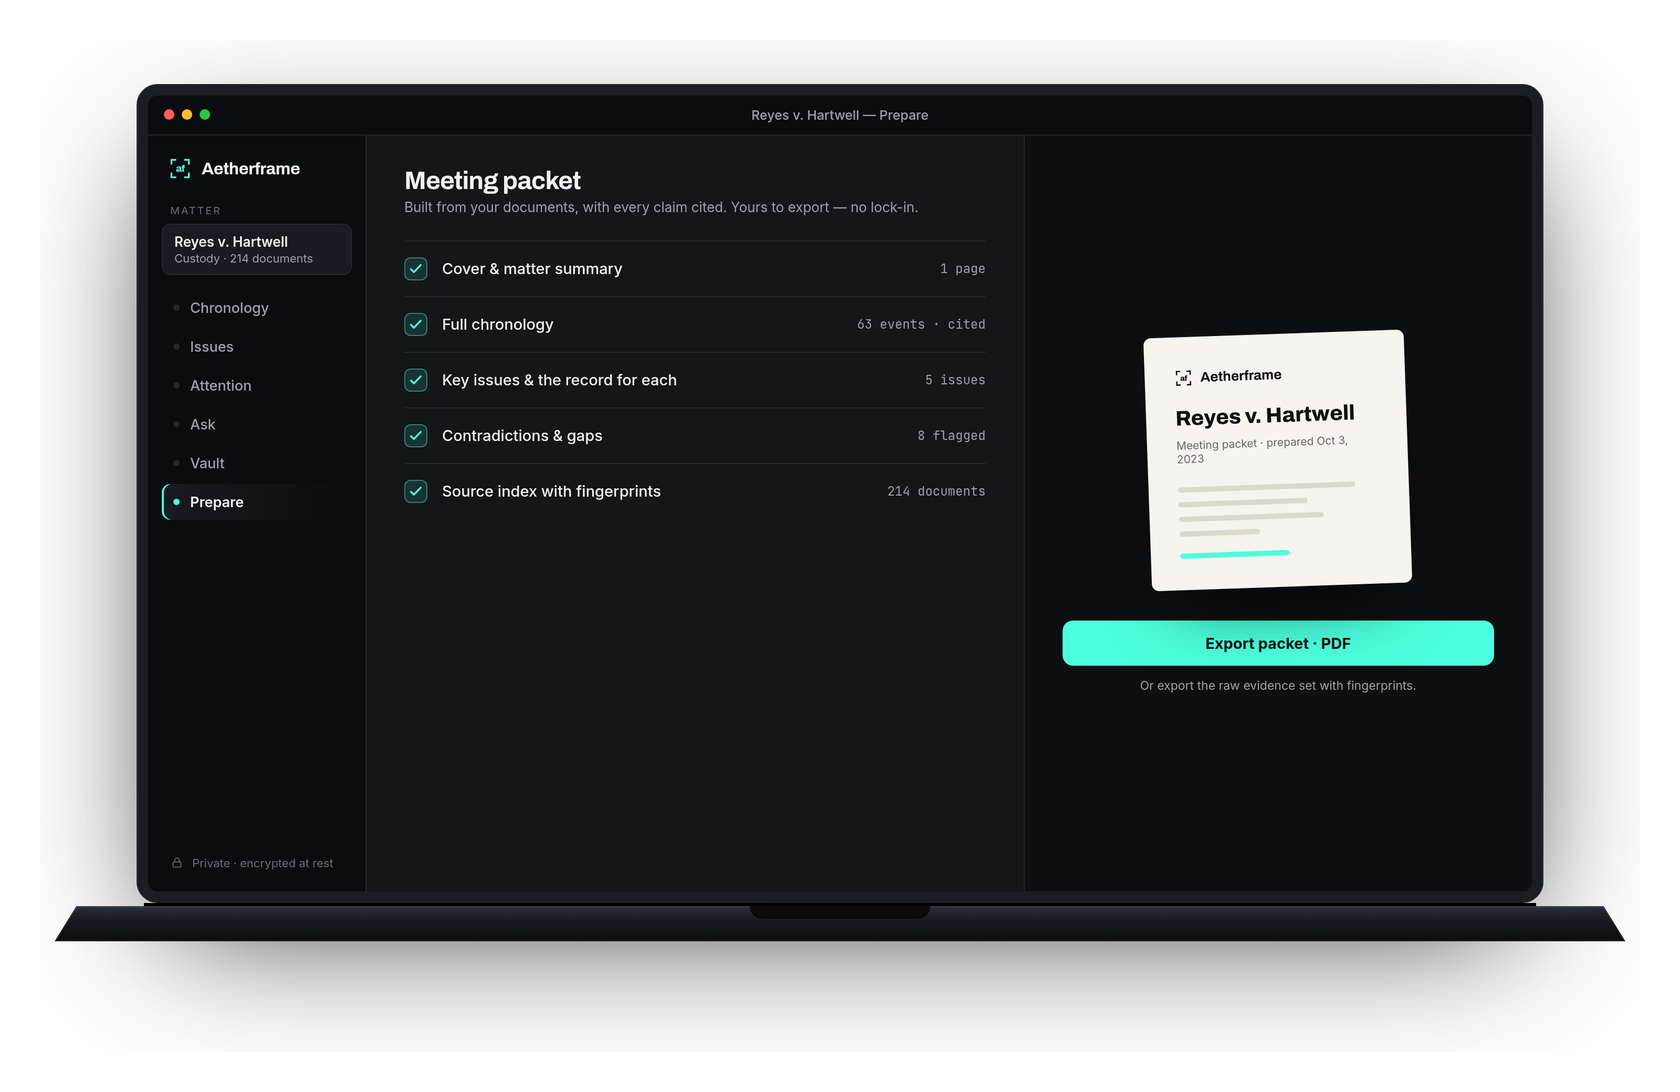Click 'Private · encrypted at rest' status text
This screenshot has width=1680, height=1092.
point(263,863)
